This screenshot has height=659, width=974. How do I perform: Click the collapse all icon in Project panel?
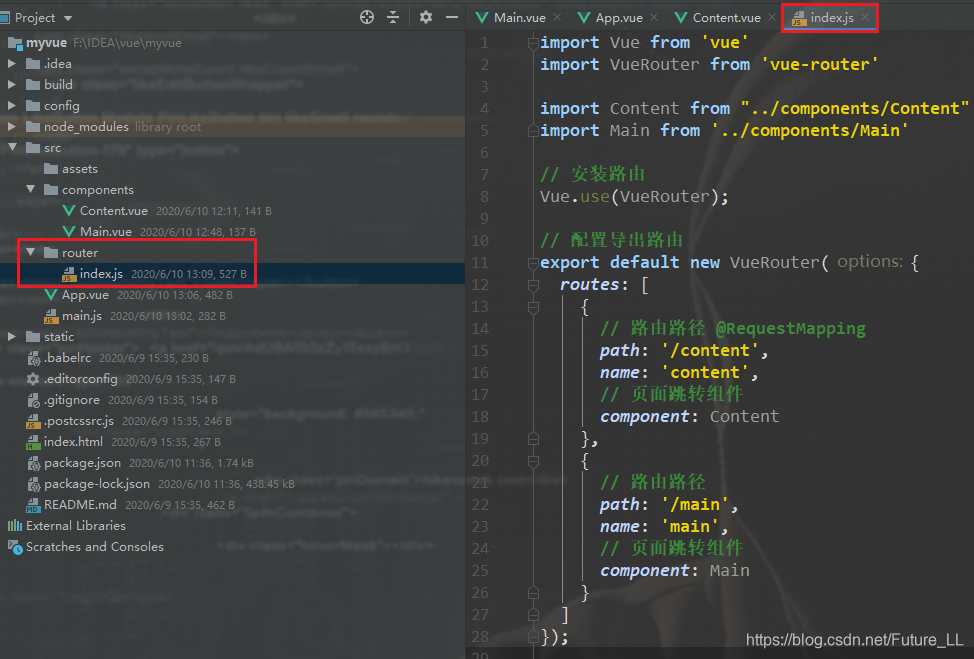click(x=393, y=17)
